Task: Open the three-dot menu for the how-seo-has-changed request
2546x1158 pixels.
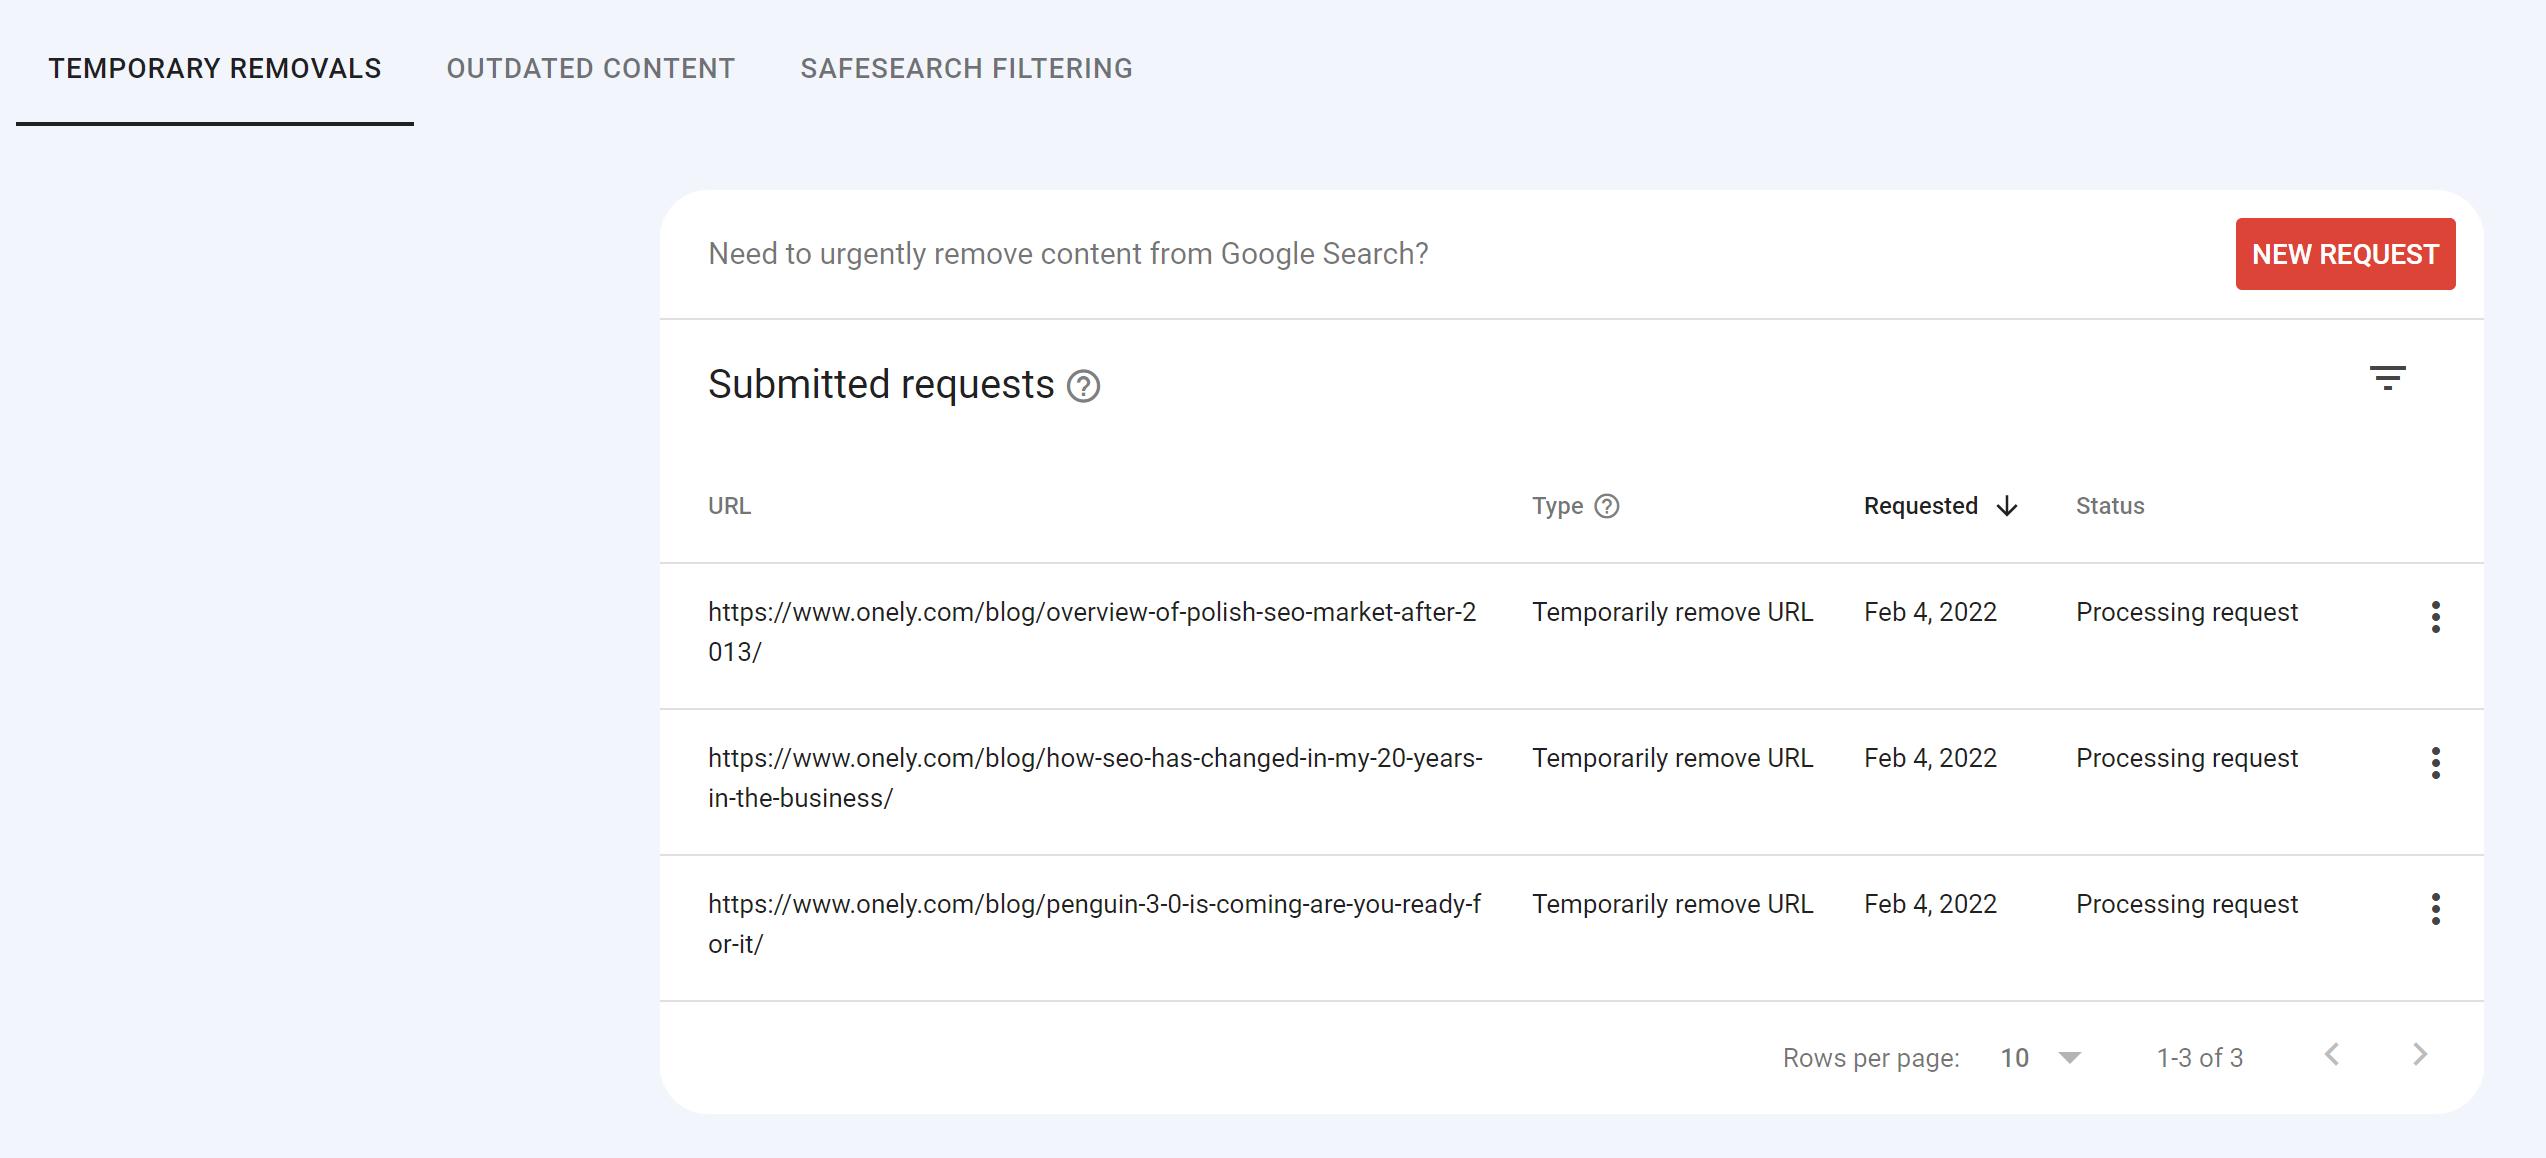Action: tap(2434, 764)
